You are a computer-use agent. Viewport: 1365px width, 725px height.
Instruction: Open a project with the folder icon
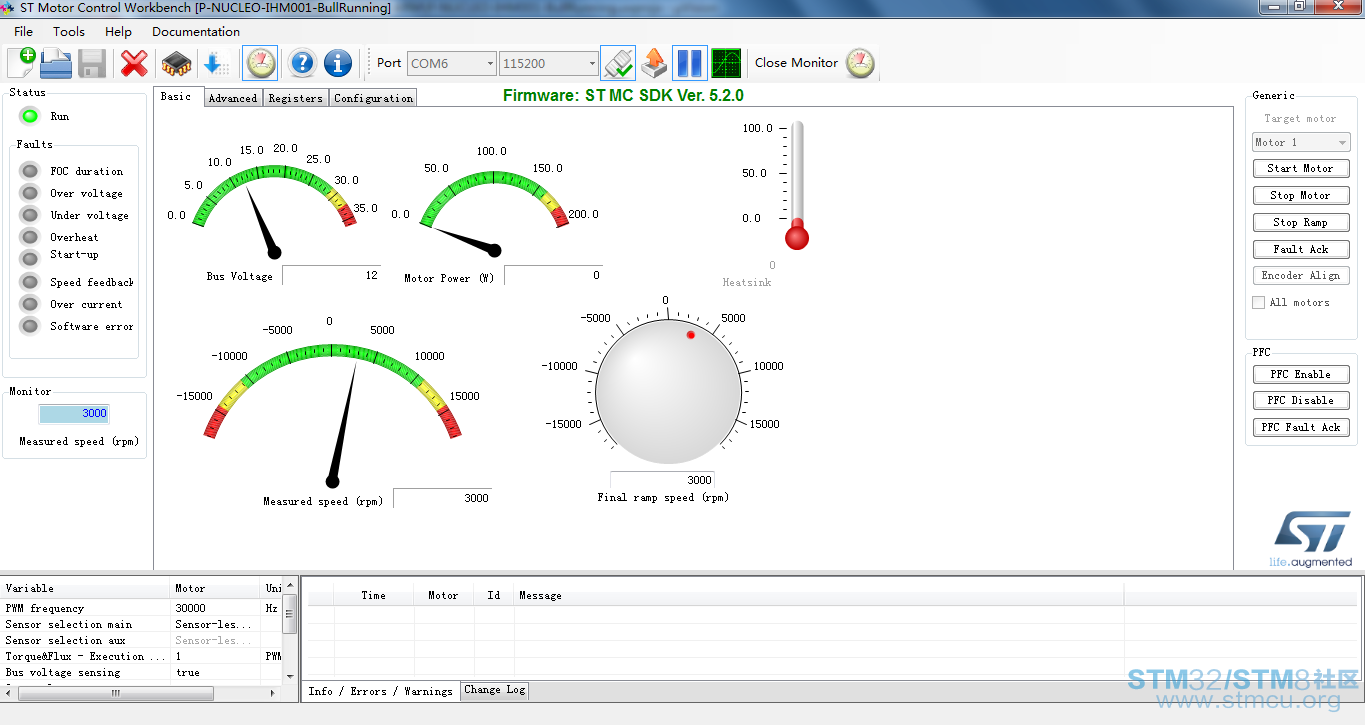coord(56,63)
